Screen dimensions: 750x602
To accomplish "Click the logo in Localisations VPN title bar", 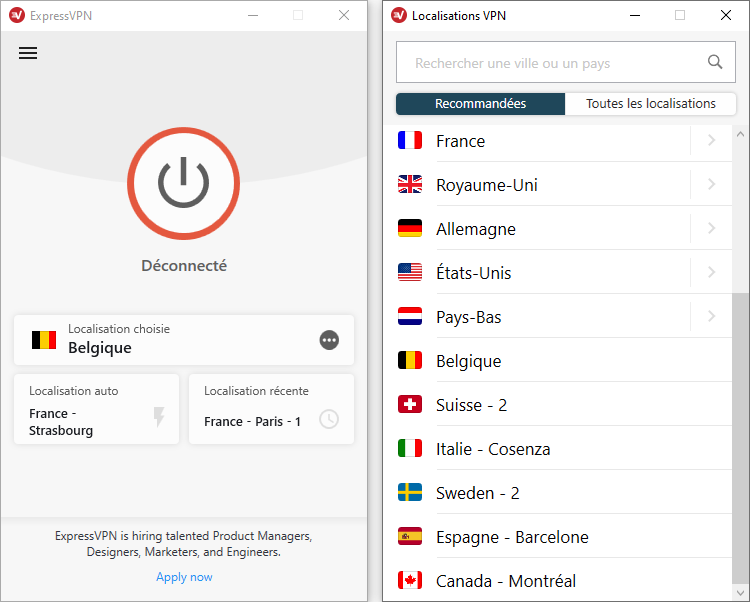I will coord(398,15).
